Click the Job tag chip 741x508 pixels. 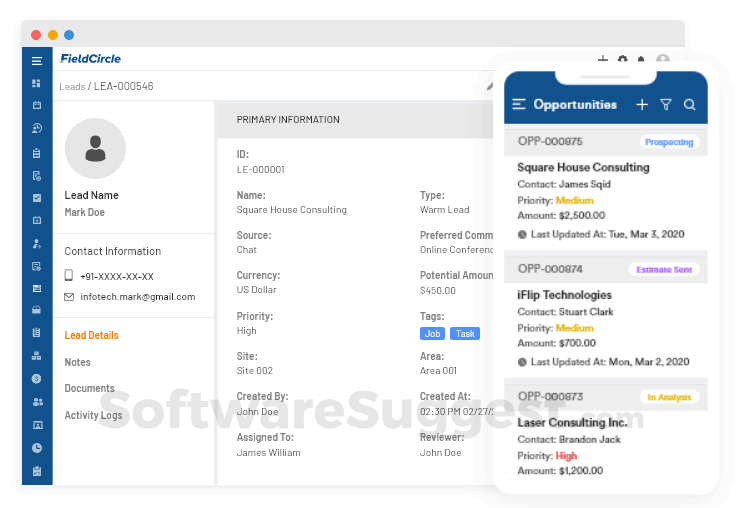point(432,334)
